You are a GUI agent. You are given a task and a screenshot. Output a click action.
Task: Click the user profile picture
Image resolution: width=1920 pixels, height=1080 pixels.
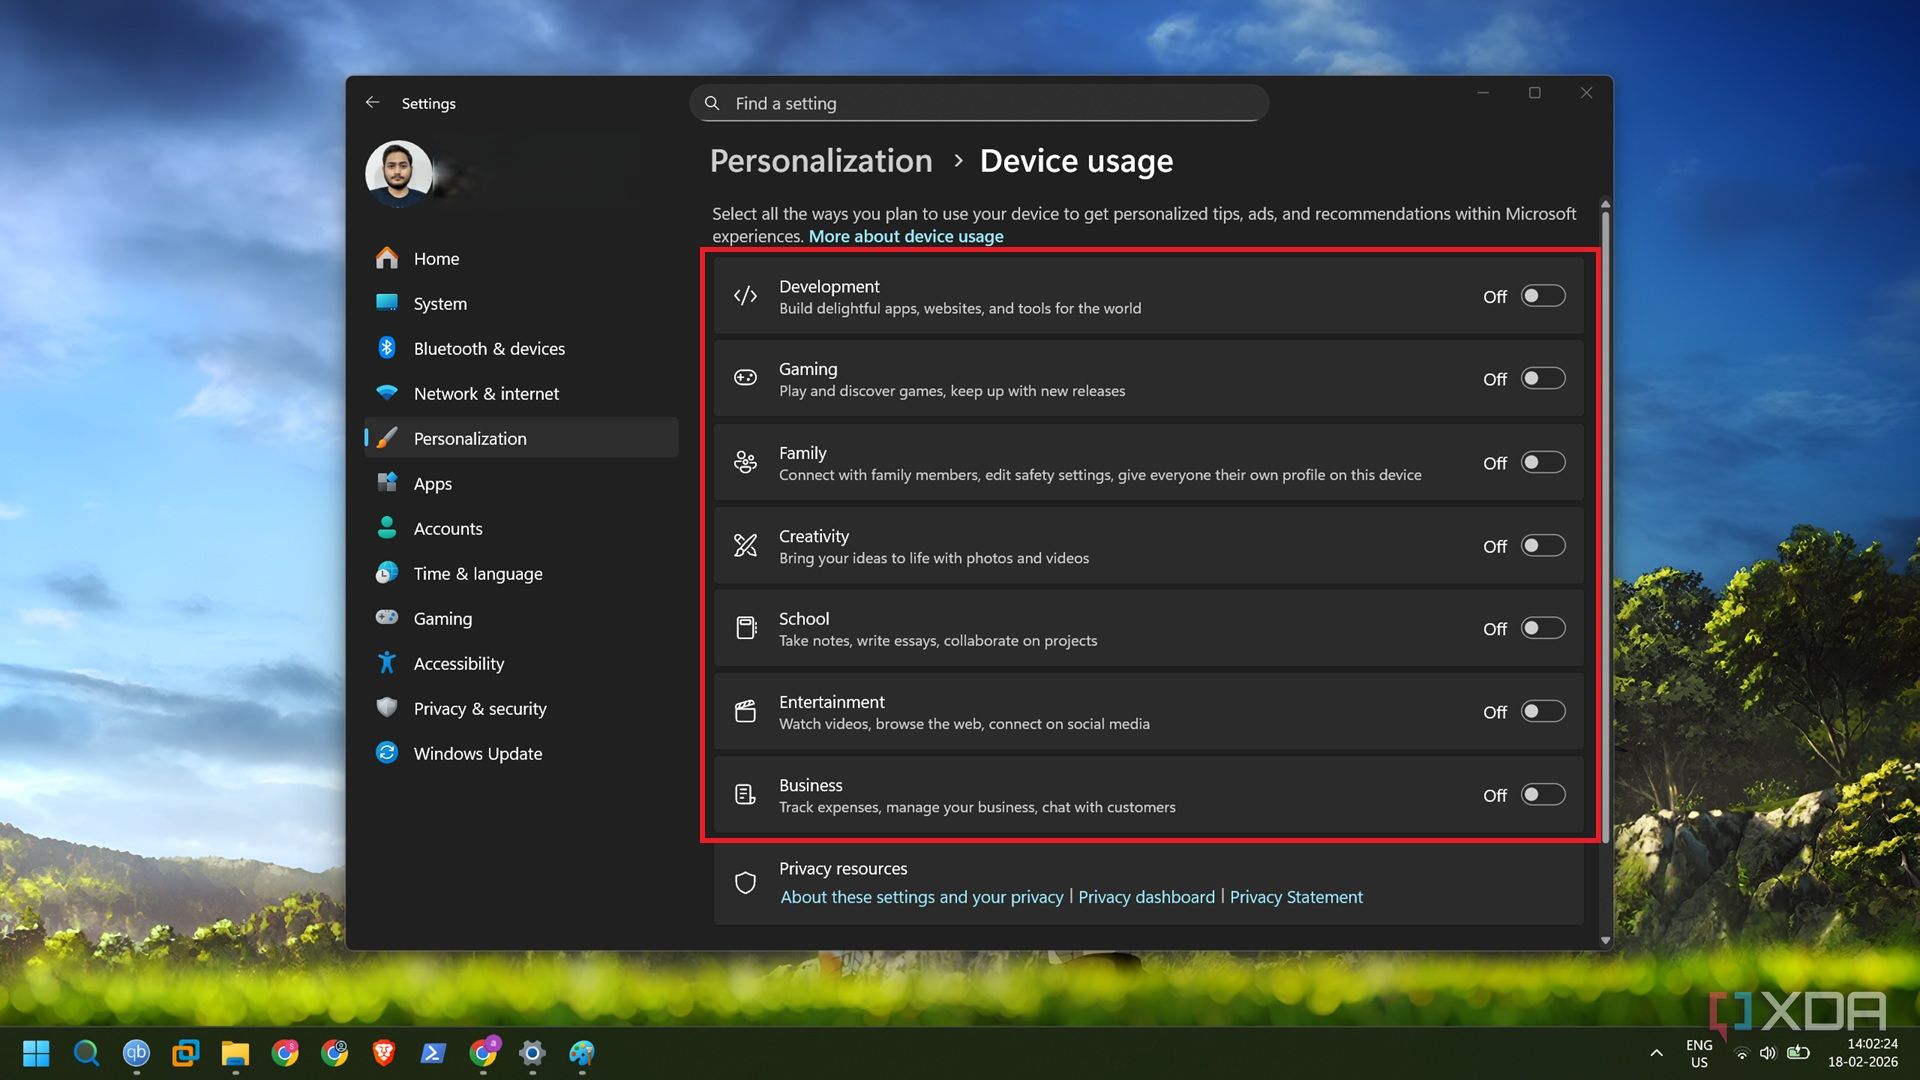pyautogui.click(x=399, y=173)
